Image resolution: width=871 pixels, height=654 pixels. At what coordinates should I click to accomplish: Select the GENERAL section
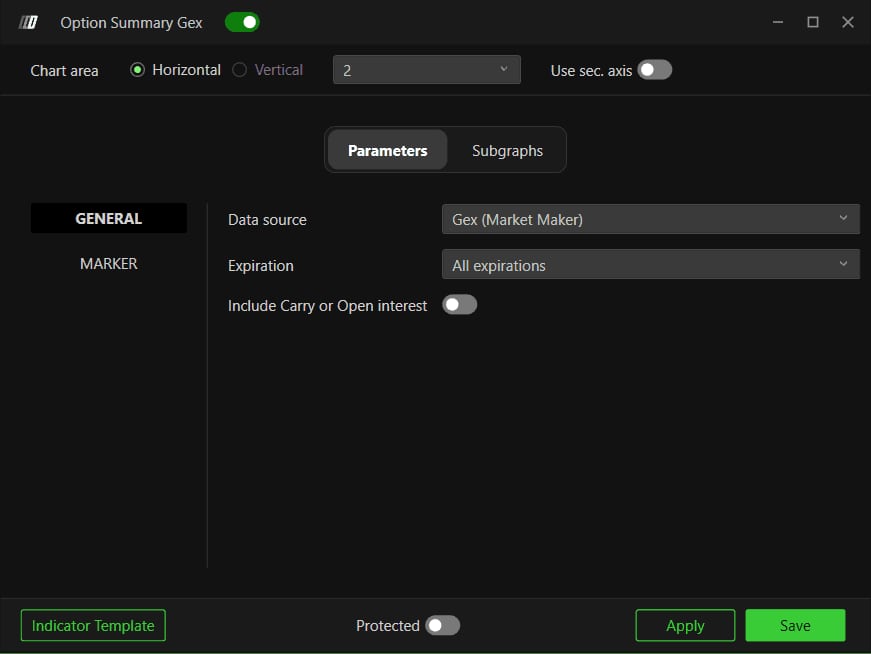click(x=109, y=218)
